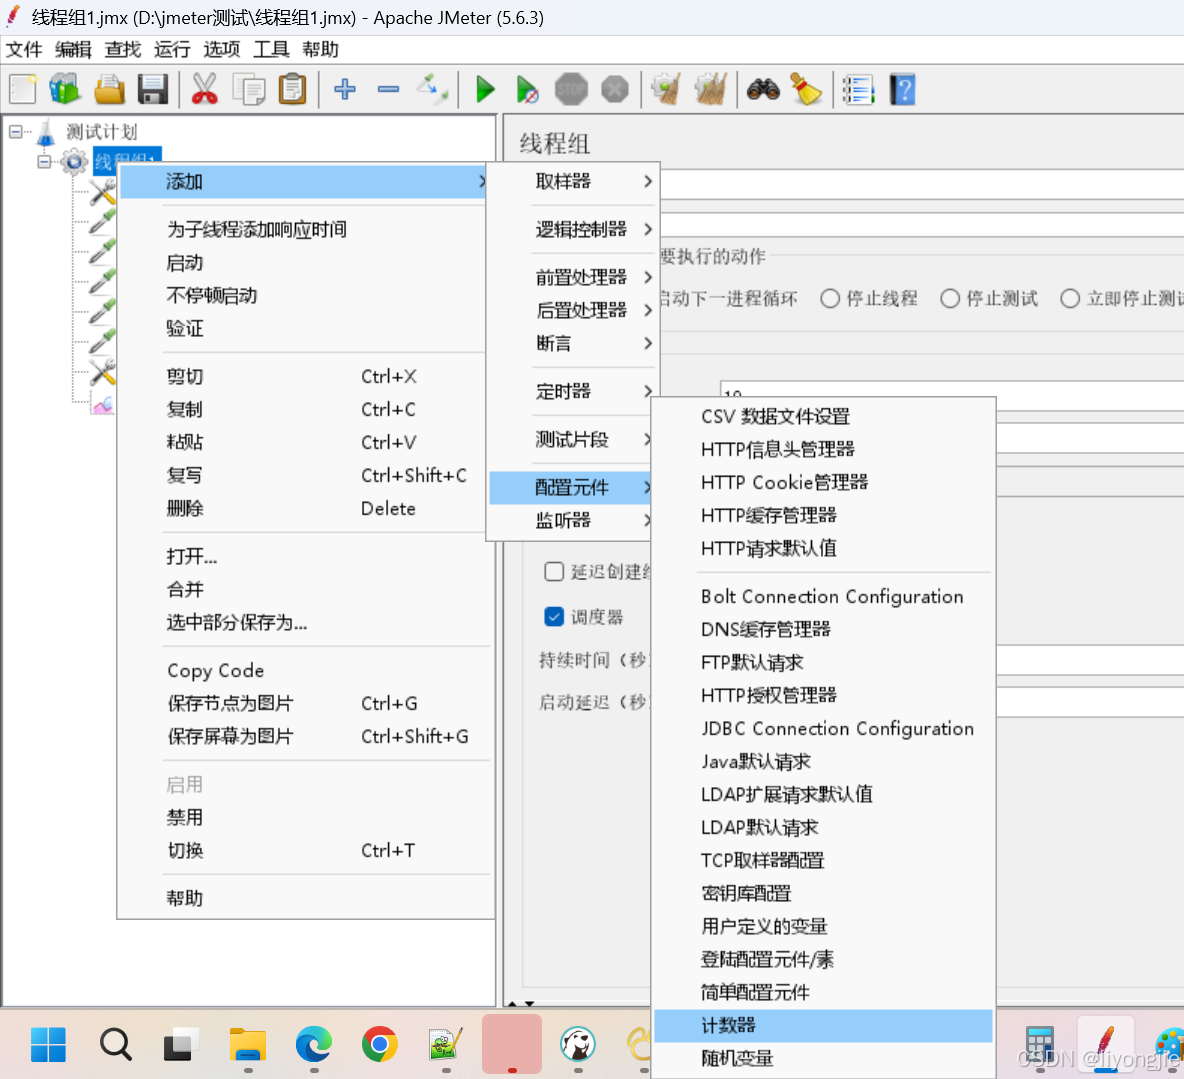Viewport: 1184px width, 1079px height.
Task: Open Google Chrome from the taskbar
Action: click(380, 1045)
